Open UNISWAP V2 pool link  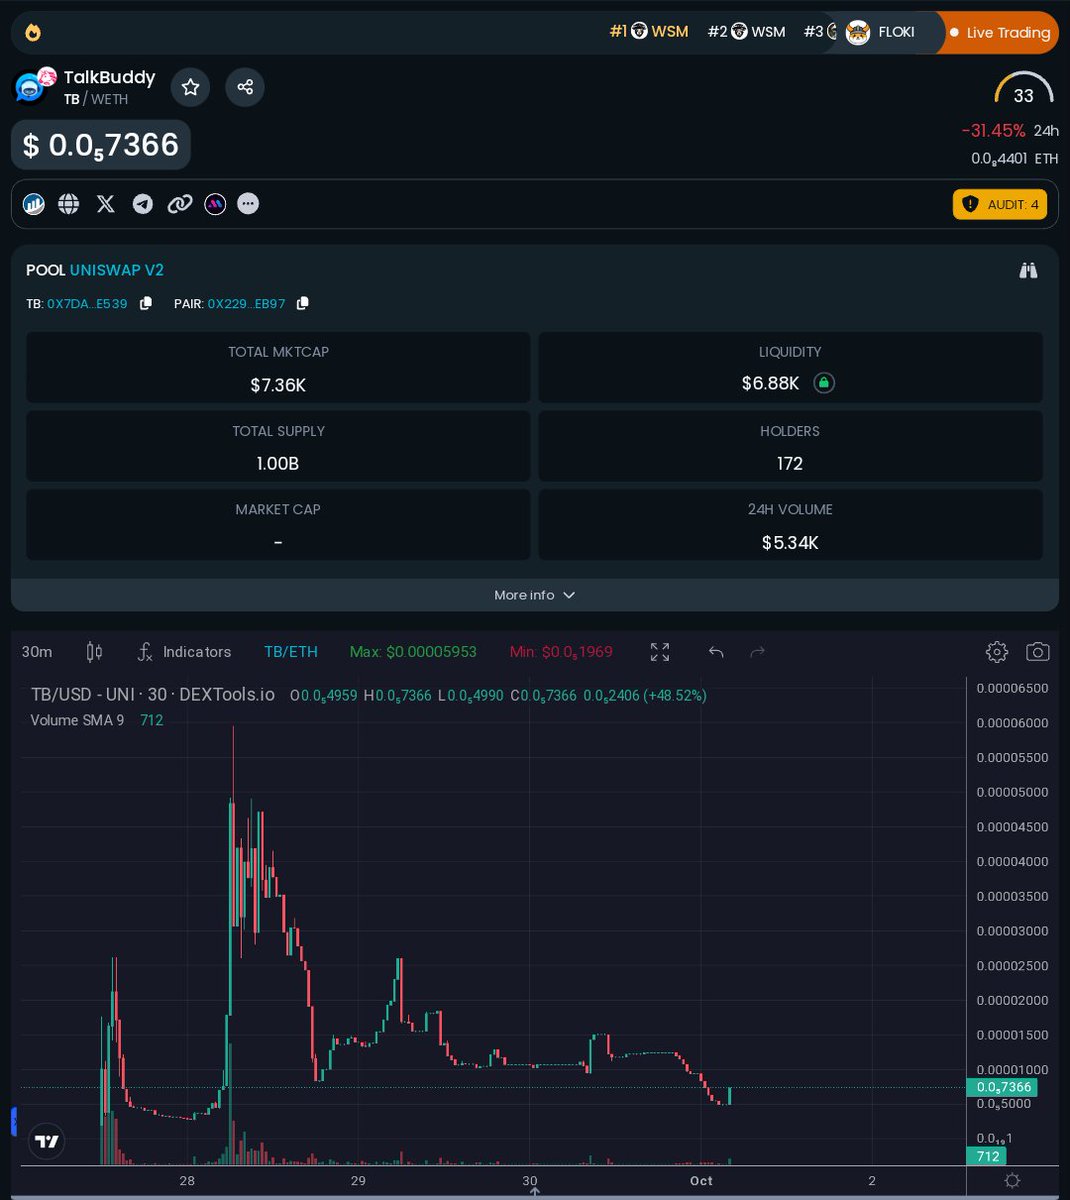pyautogui.click(x=117, y=270)
